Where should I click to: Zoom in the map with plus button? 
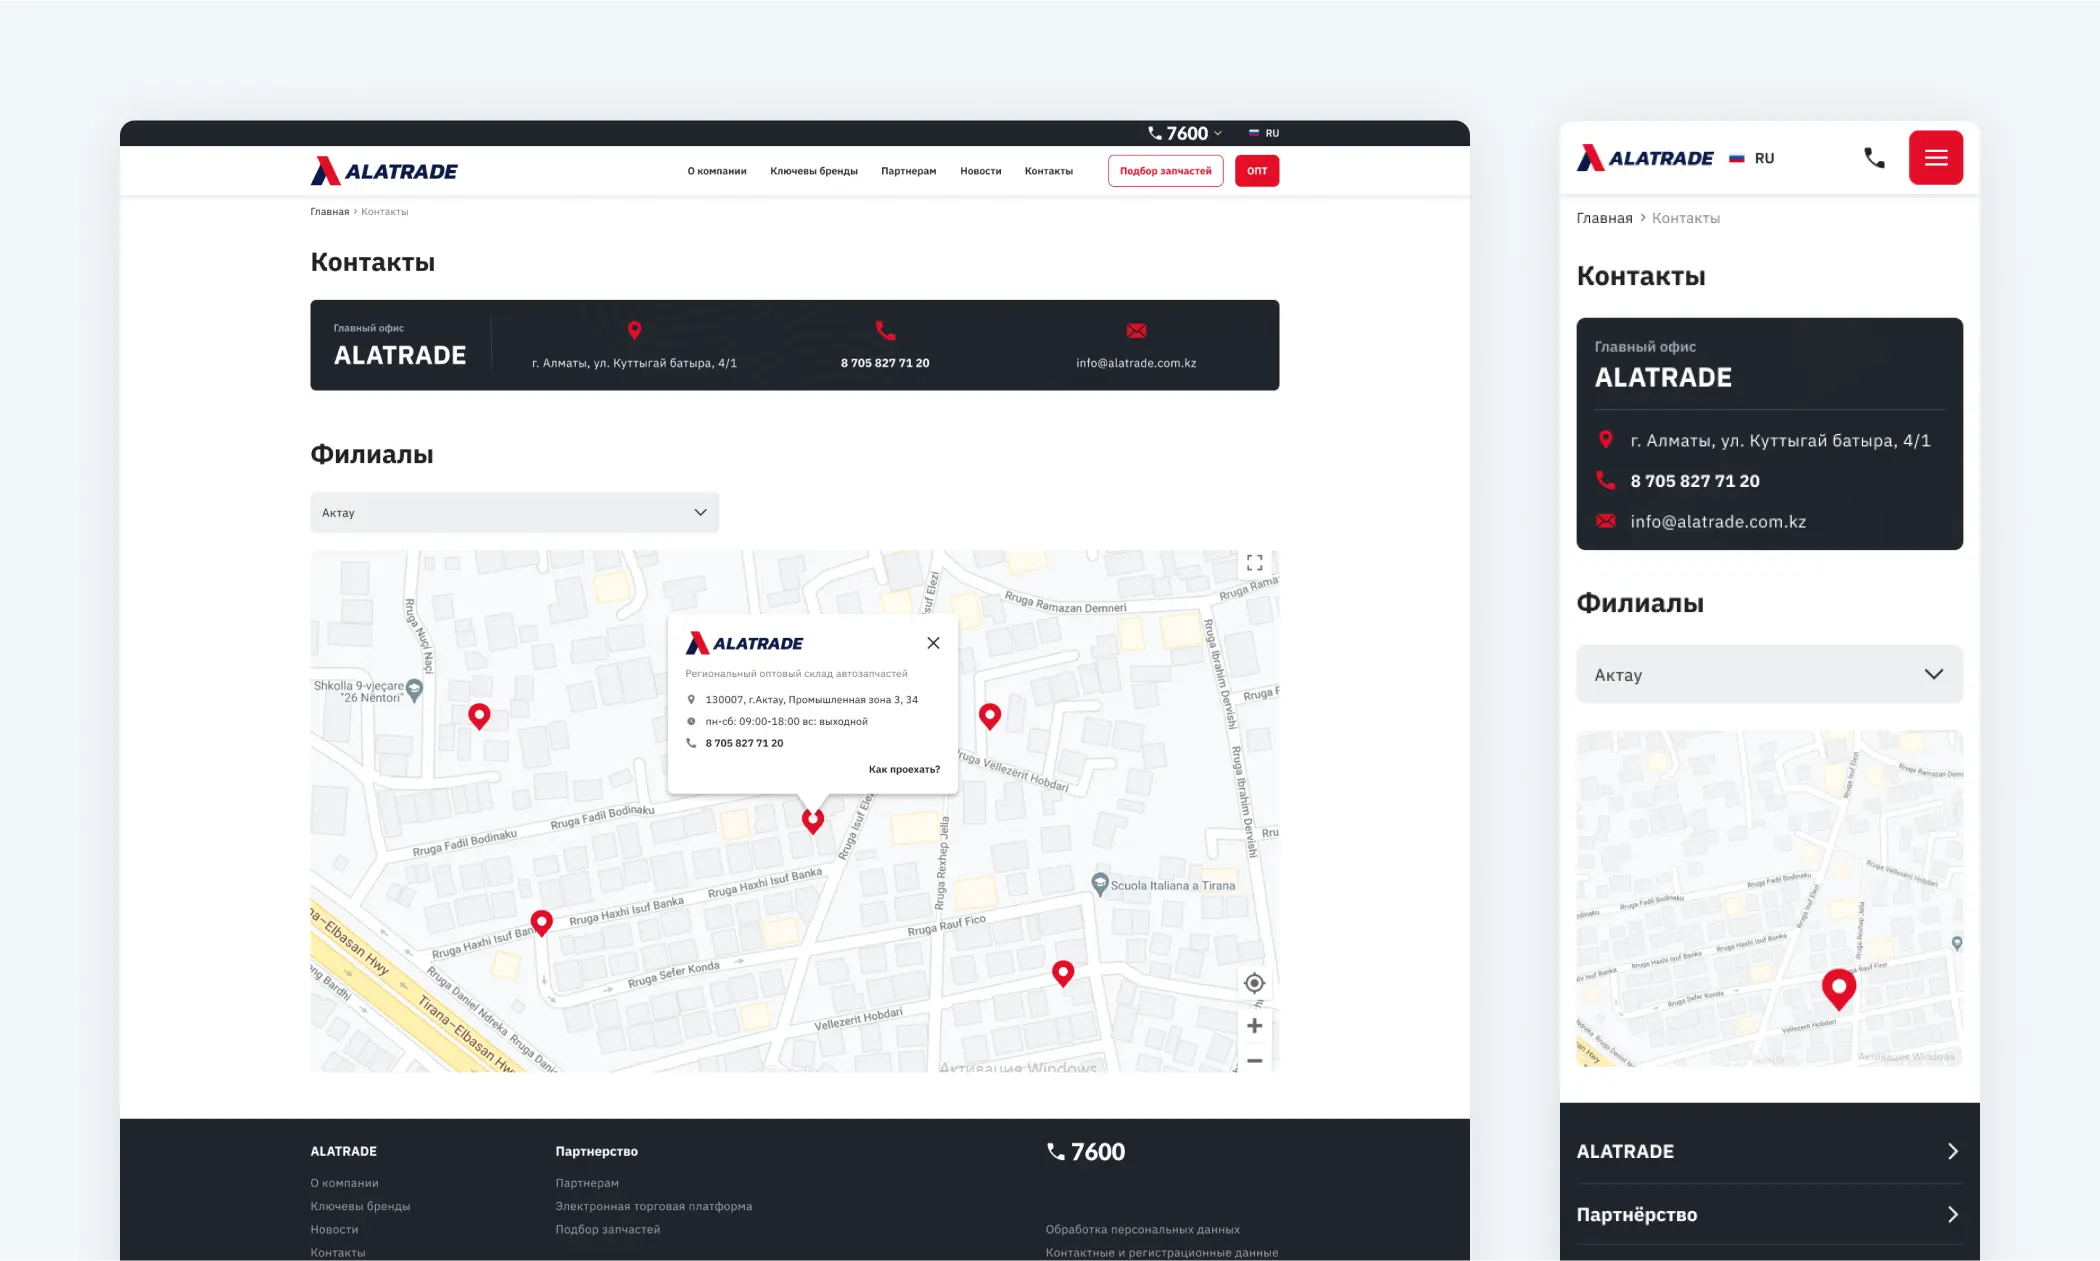click(1254, 1026)
